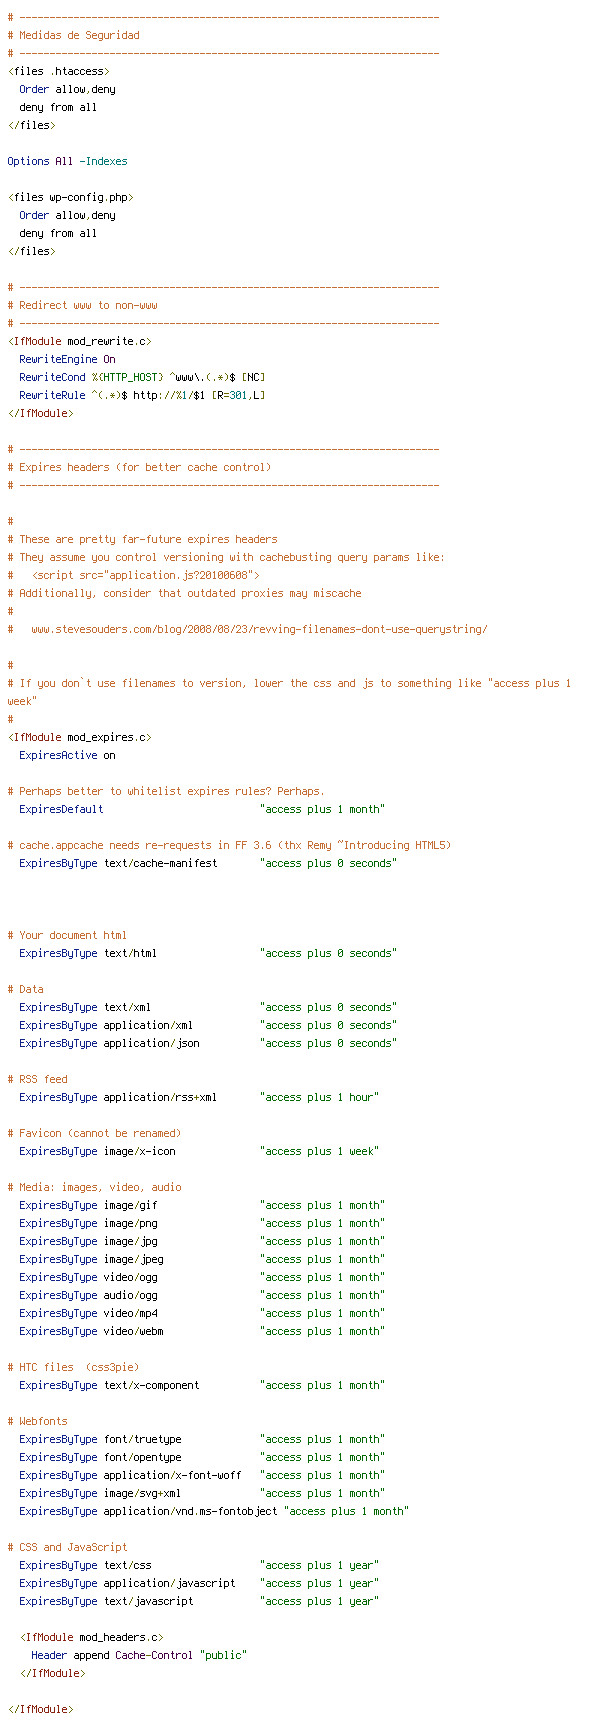Click the 'Options All -Indexes' line
Viewport: 600px width, 1726px height.
point(67,161)
